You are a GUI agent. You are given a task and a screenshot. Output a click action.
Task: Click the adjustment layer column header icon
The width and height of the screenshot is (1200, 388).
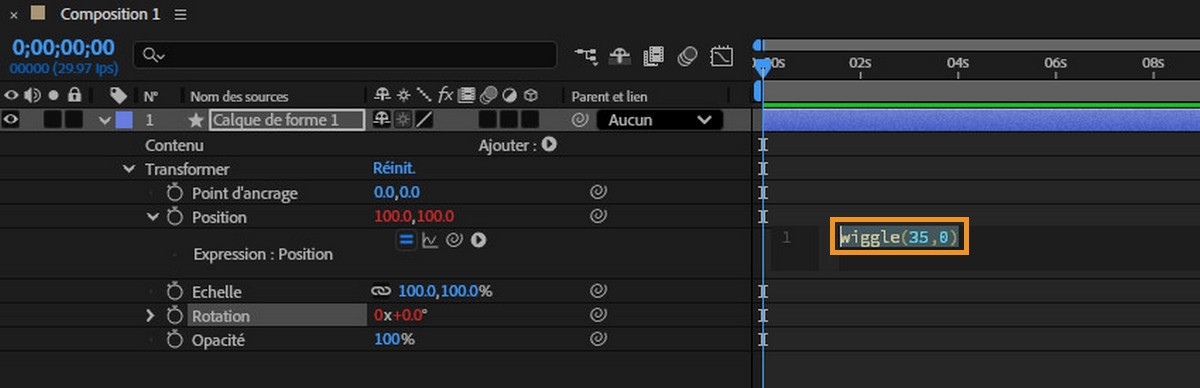click(509, 96)
